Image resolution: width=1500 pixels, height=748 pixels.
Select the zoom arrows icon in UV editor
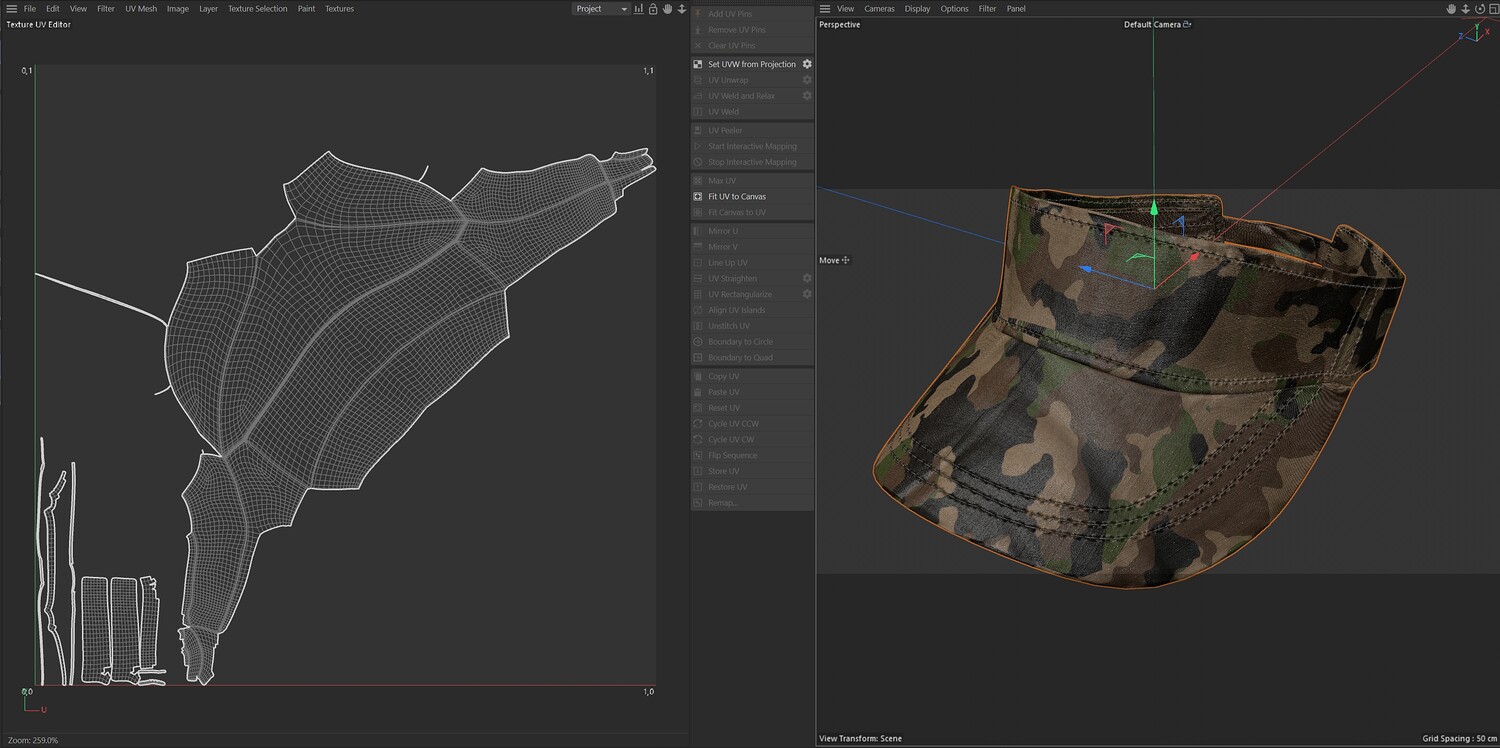pos(681,9)
